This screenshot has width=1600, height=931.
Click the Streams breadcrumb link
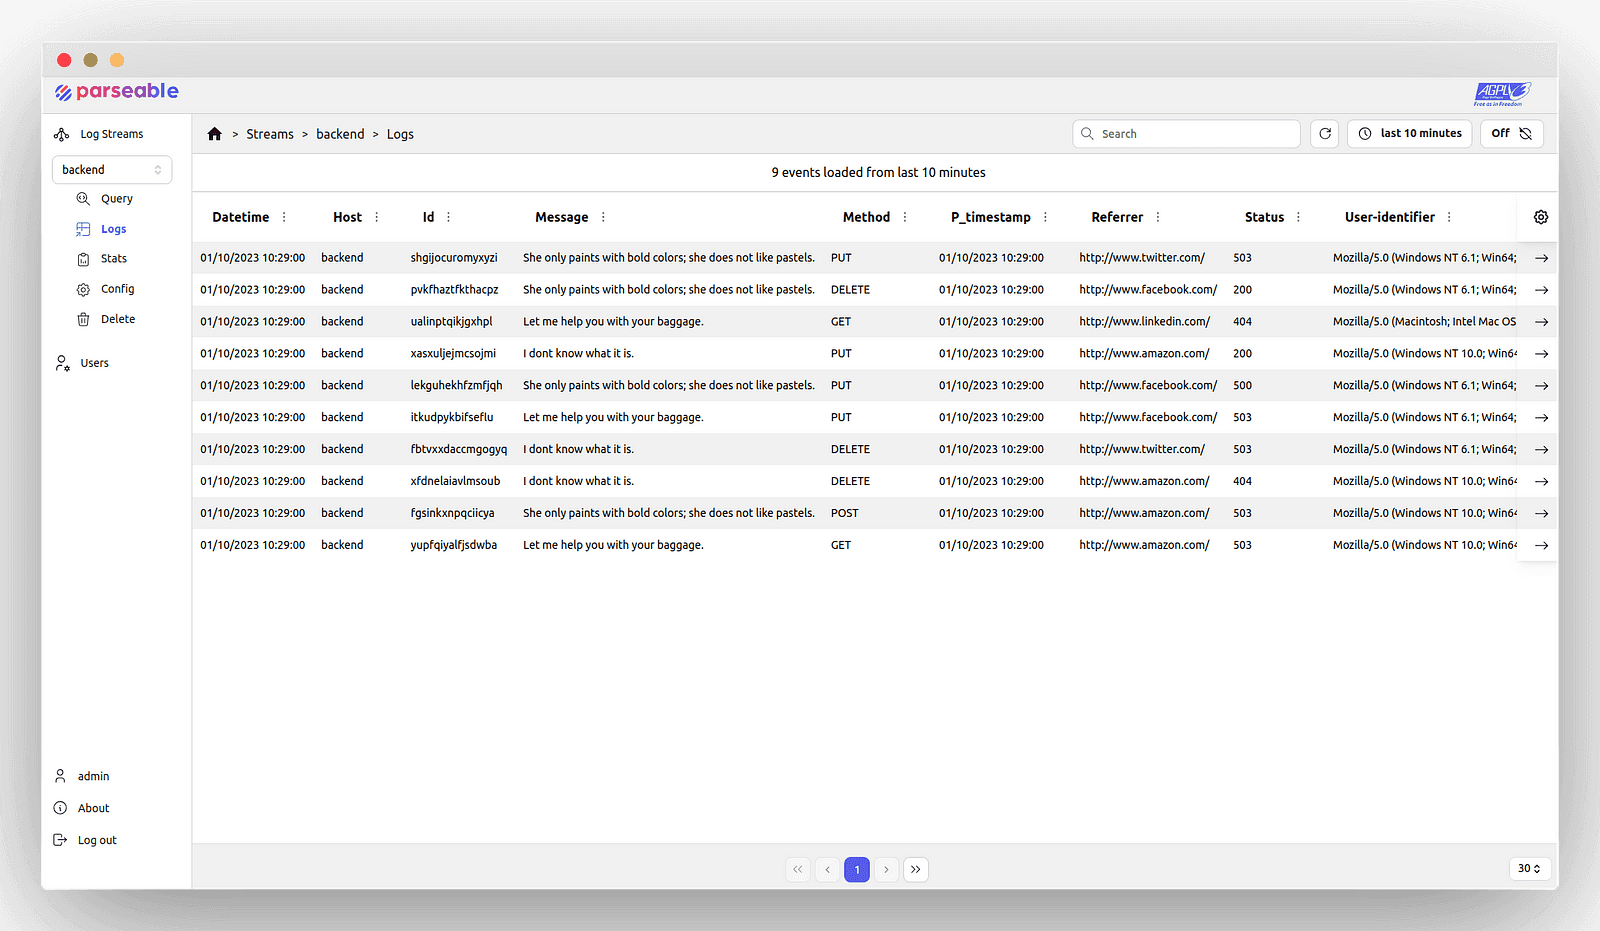(x=270, y=134)
